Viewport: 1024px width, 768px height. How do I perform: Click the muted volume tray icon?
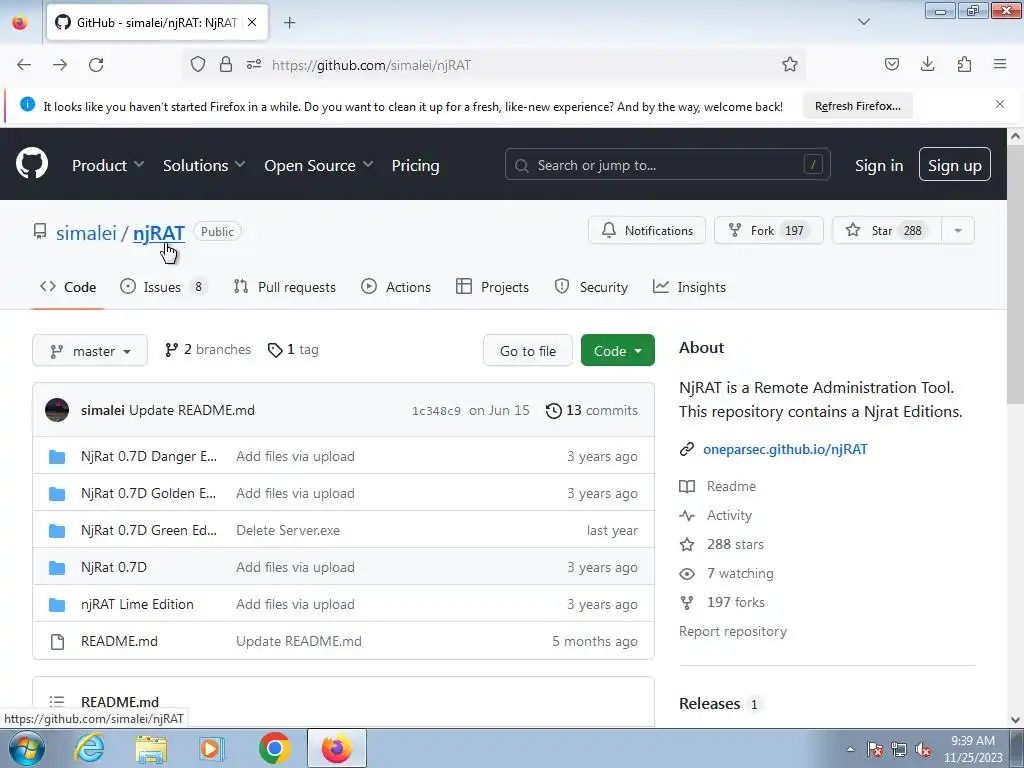pos(923,750)
